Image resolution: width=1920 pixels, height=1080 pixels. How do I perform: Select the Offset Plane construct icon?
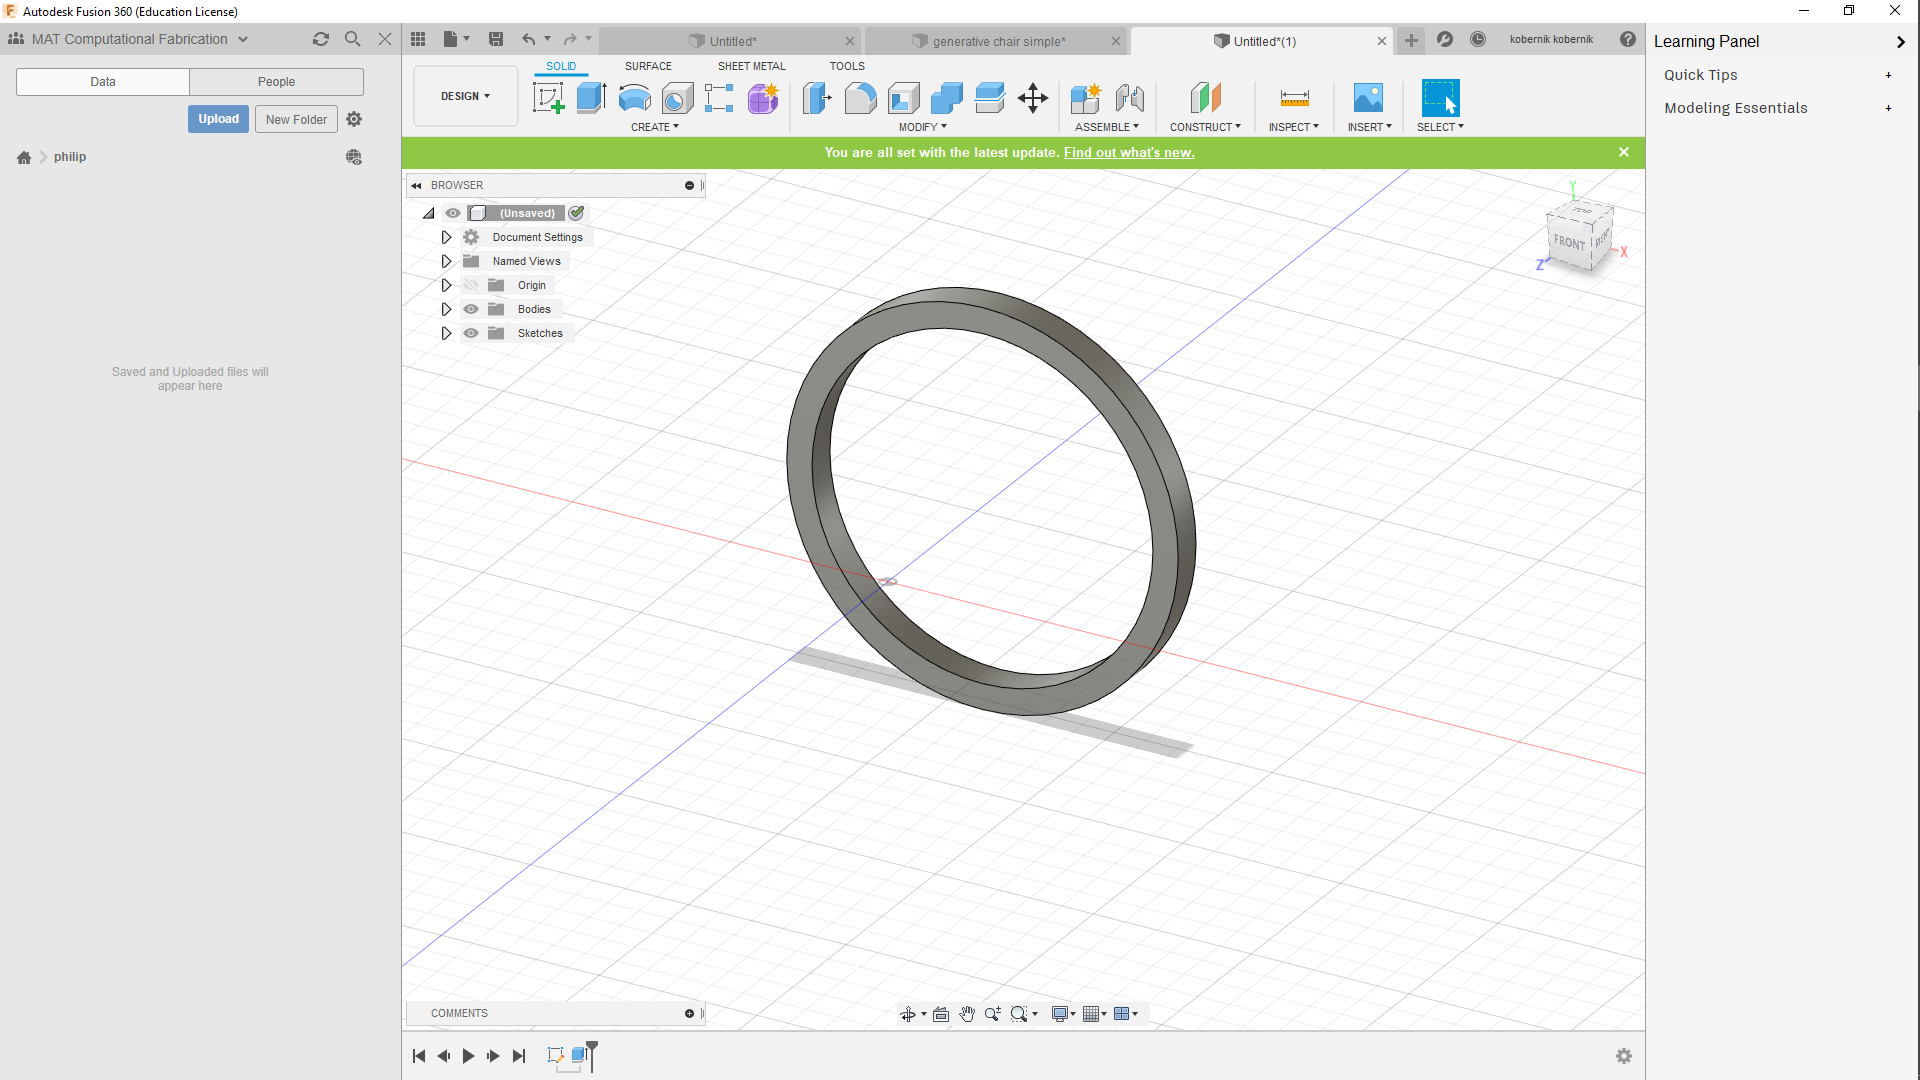[x=1206, y=98]
